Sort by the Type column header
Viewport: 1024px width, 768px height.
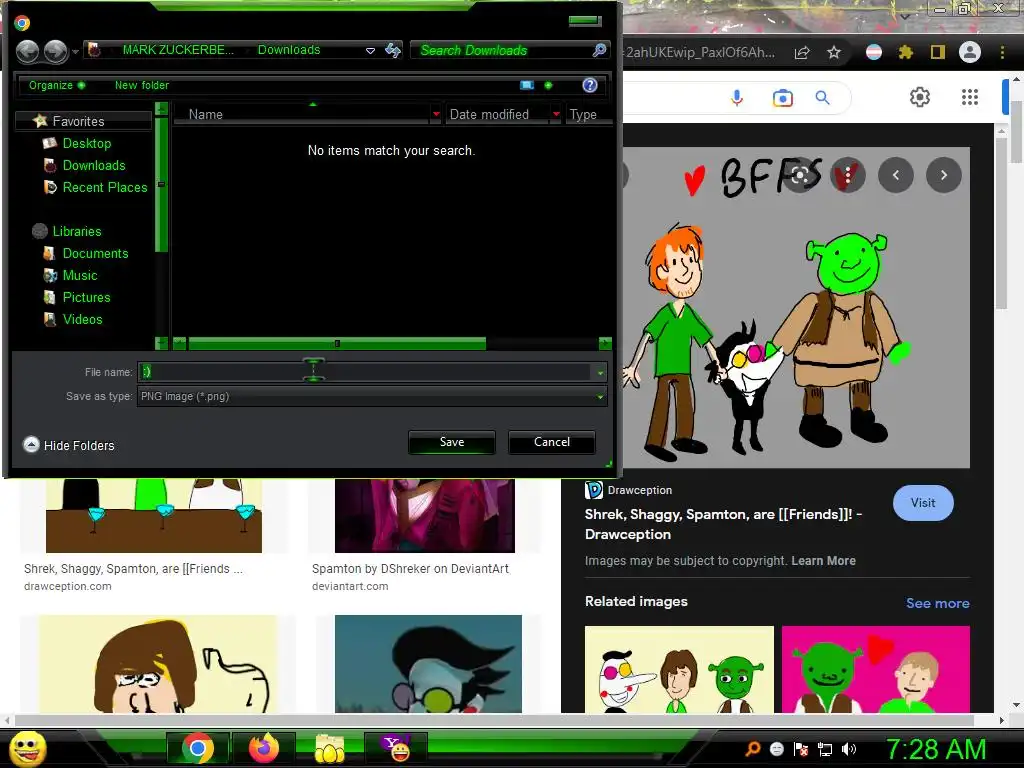(x=583, y=114)
